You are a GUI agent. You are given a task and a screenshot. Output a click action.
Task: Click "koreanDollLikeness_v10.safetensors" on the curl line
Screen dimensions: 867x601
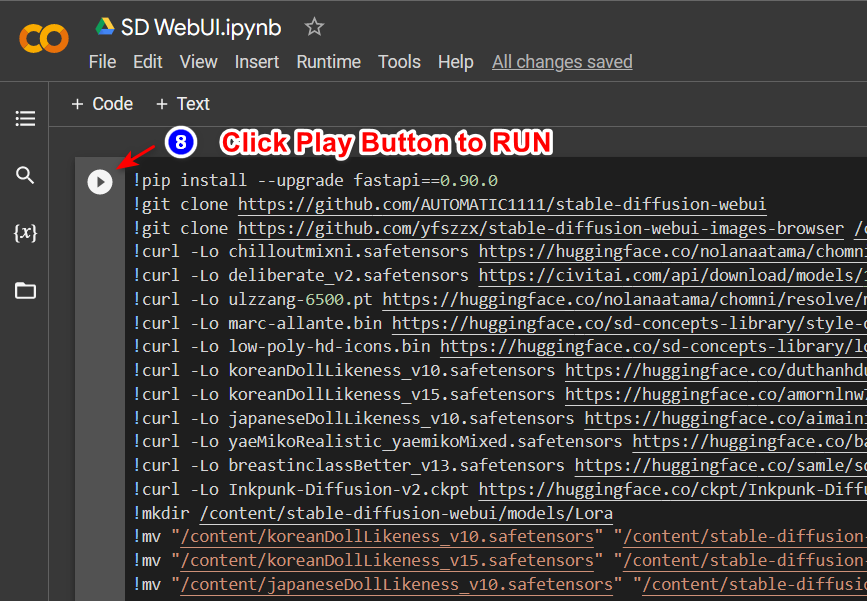point(391,370)
